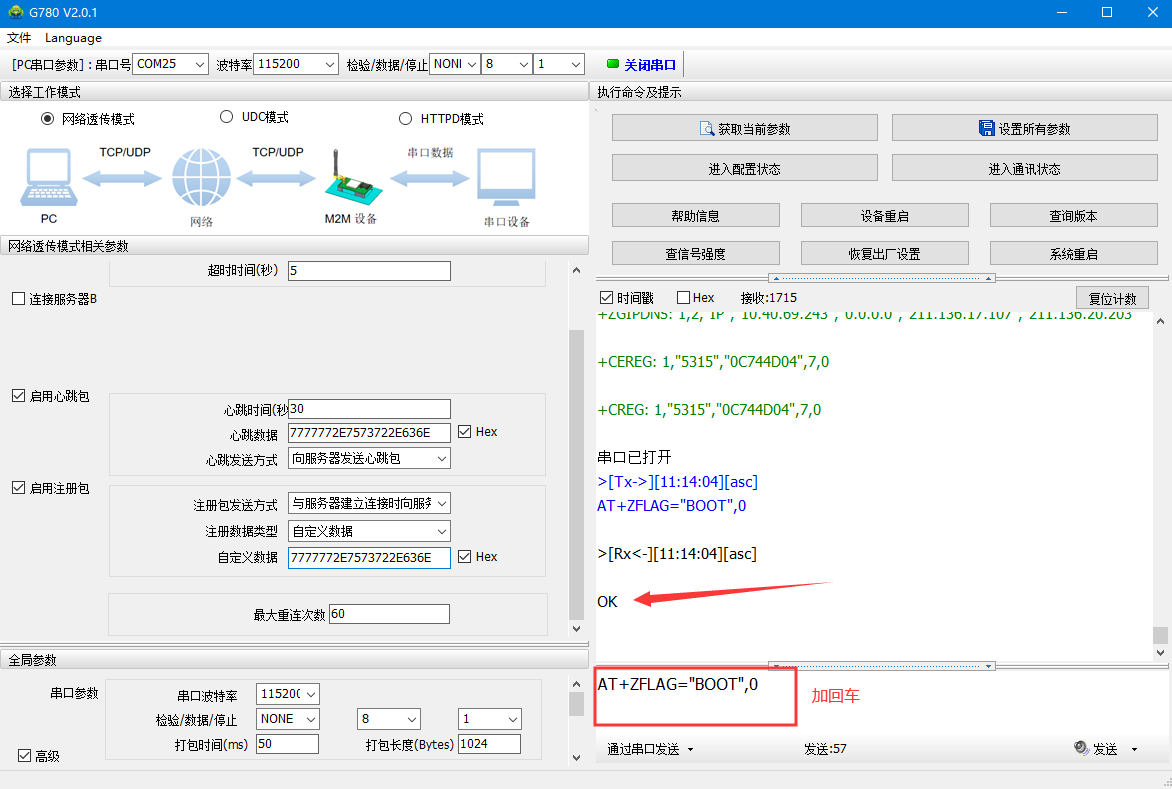This screenshot has height=789, width=1172.
Task: Toggle the 时间戳 timestamp checkbox
Action: click(x=606, y=297)
